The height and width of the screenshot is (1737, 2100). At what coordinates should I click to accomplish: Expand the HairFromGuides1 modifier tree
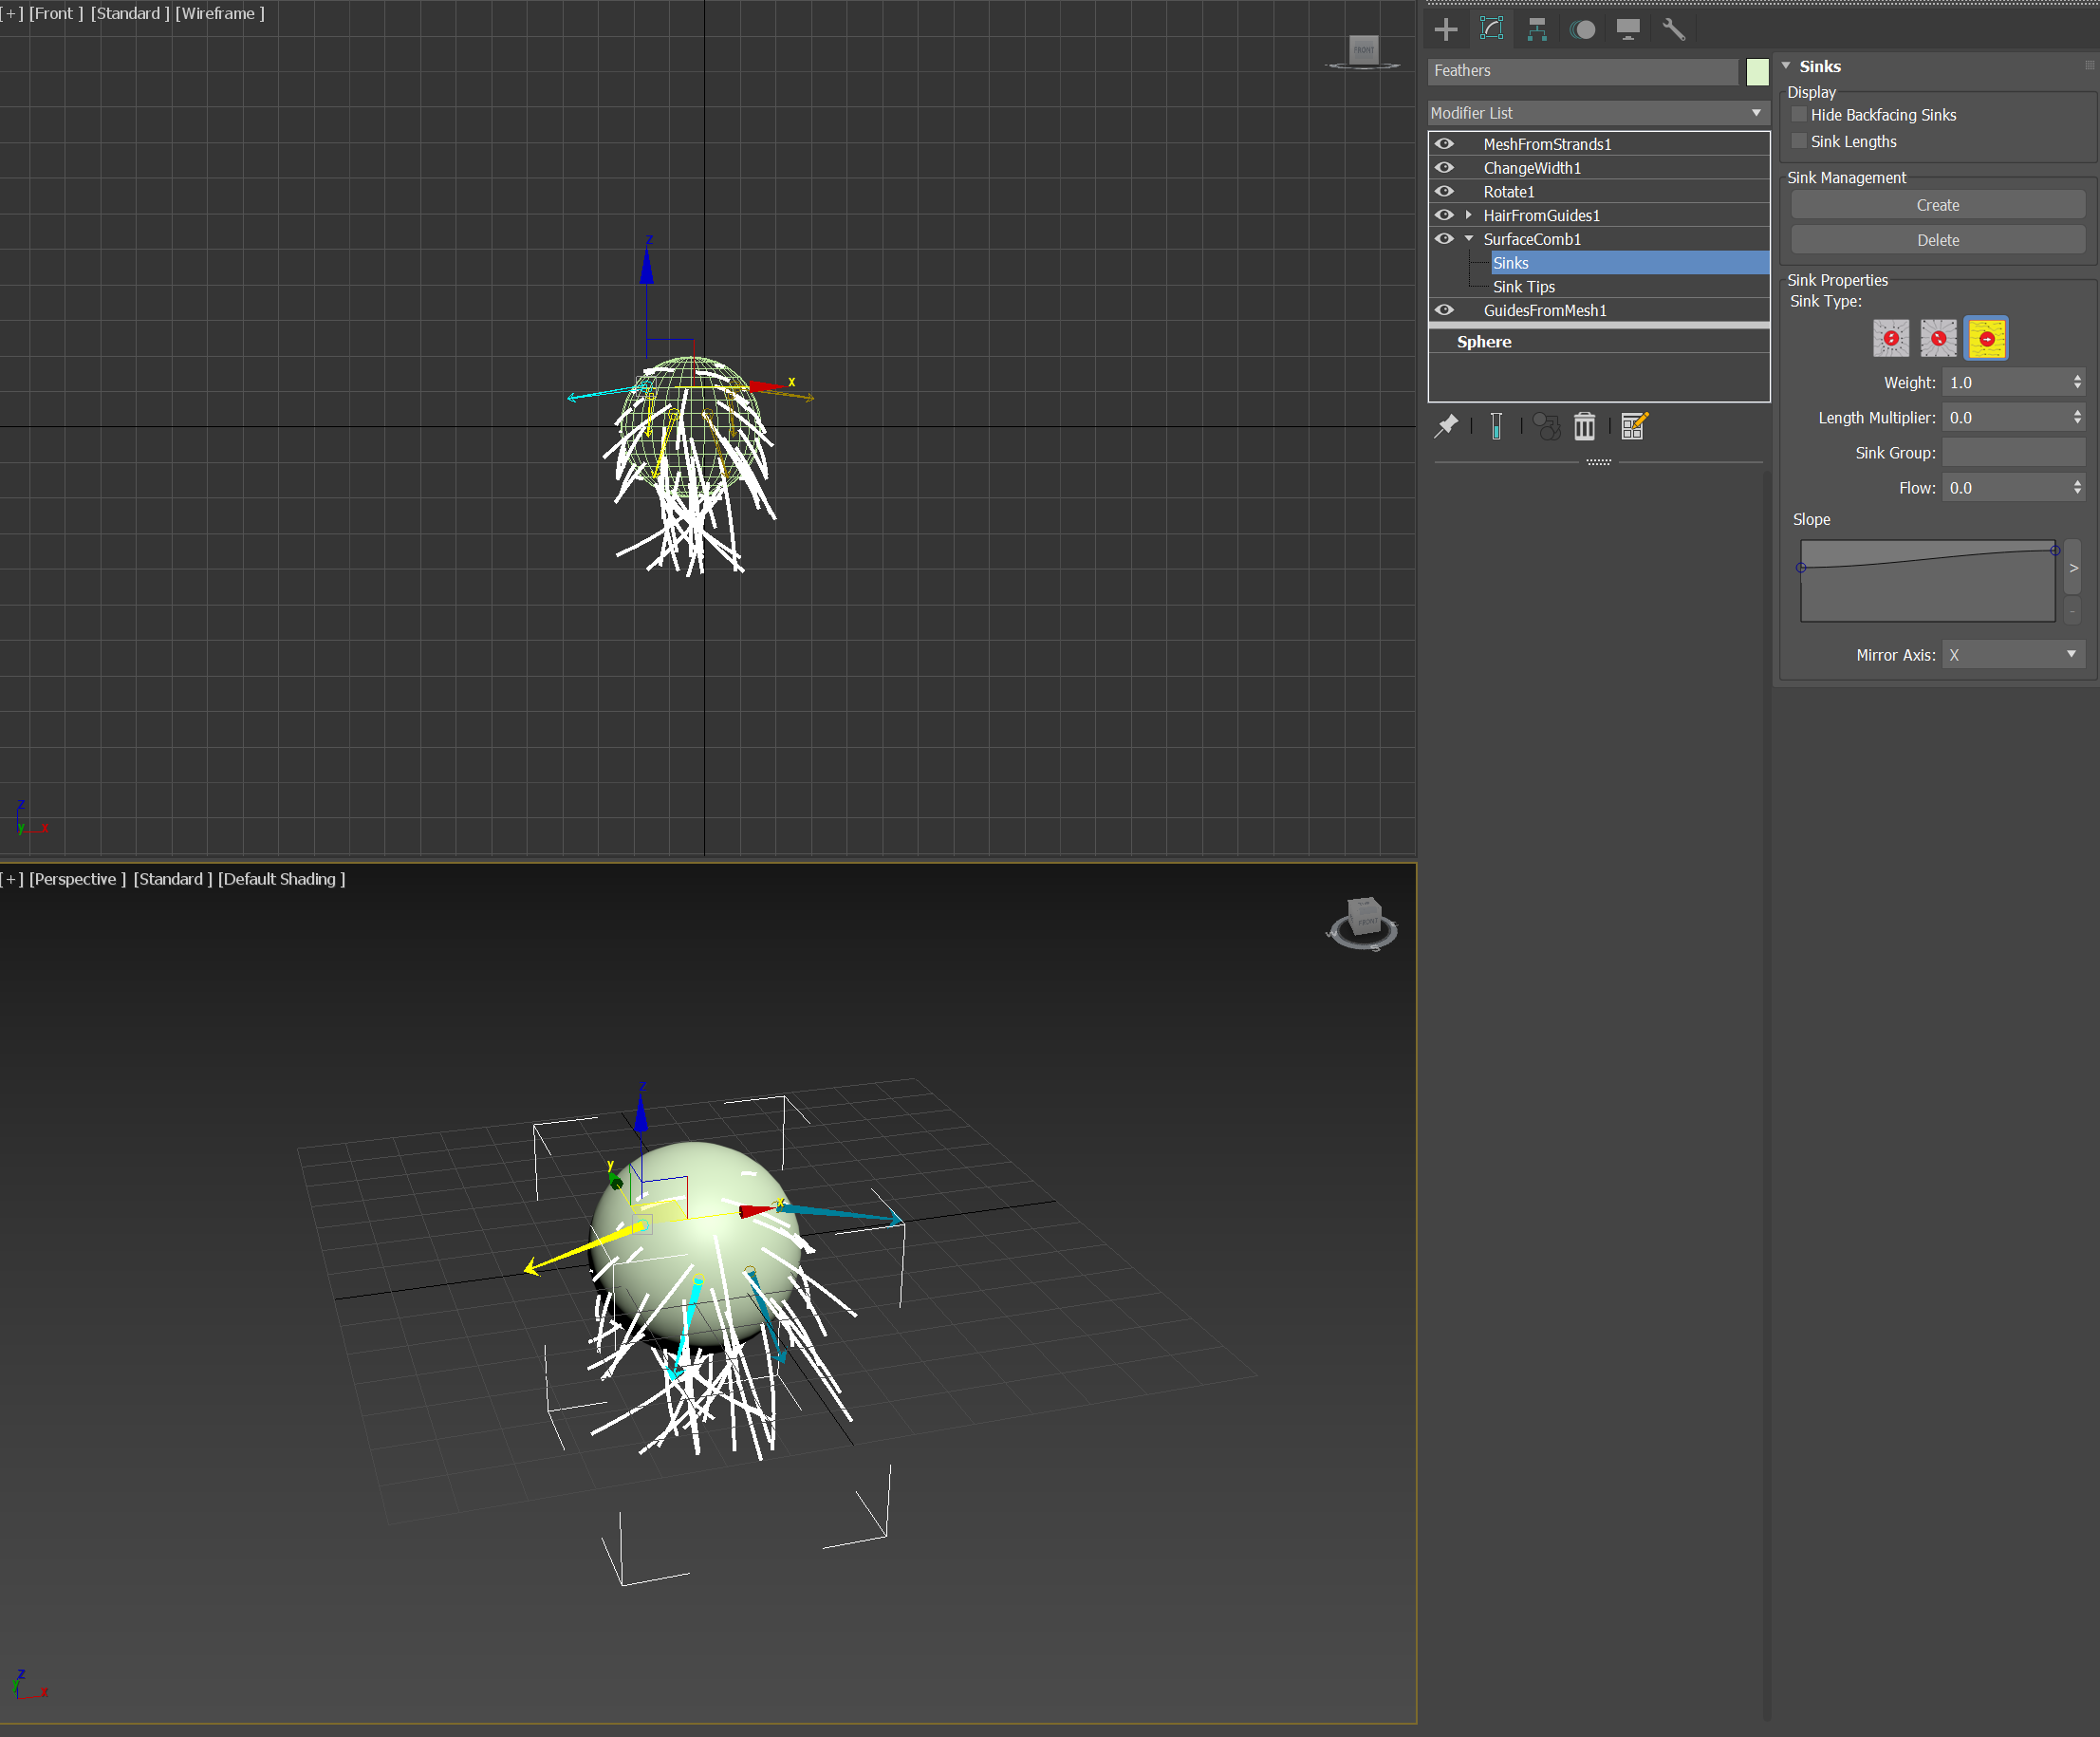(x=1468, y=215)
